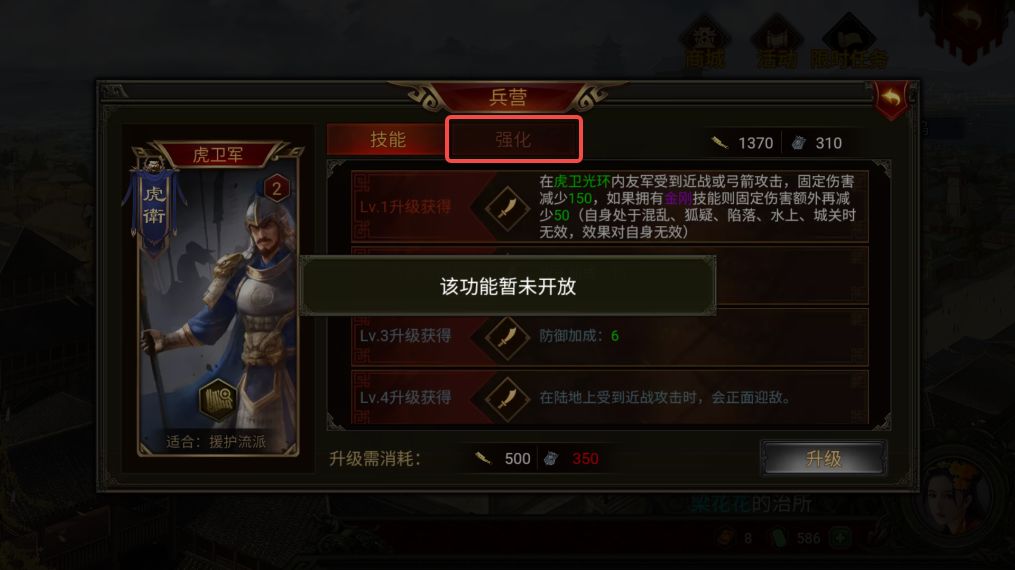Select the Lv.3升级获得 skill row

coord(610,336)
